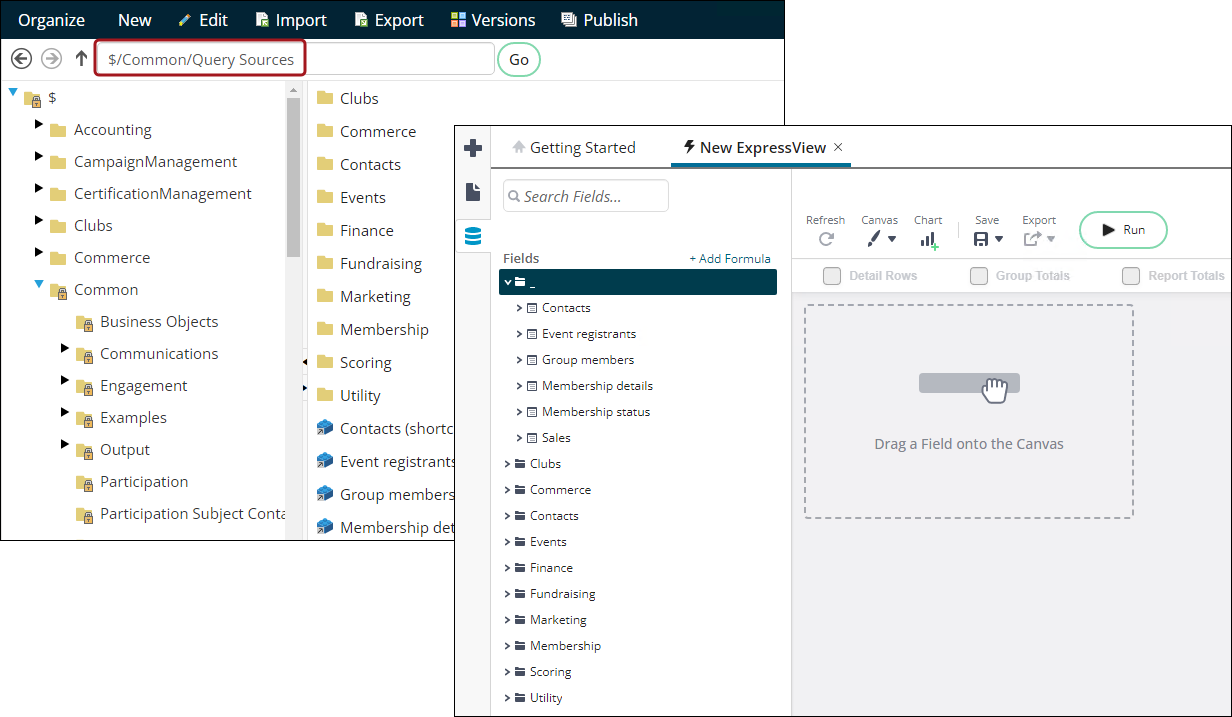Click the Import menu item
The image size is (1232, 717).
click(291, 20)
